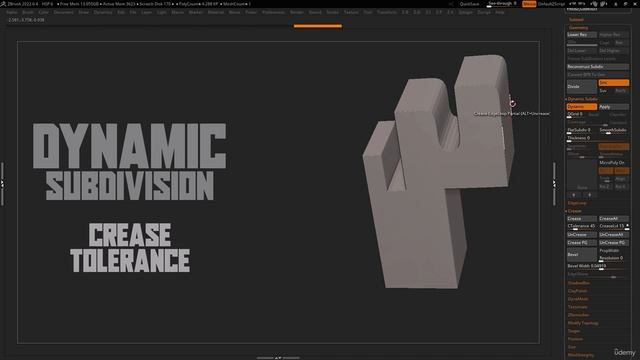The height and width of the screenshot is (360, 640).
Task: Click the Crease PG button
Action: [x=582, y=243]
